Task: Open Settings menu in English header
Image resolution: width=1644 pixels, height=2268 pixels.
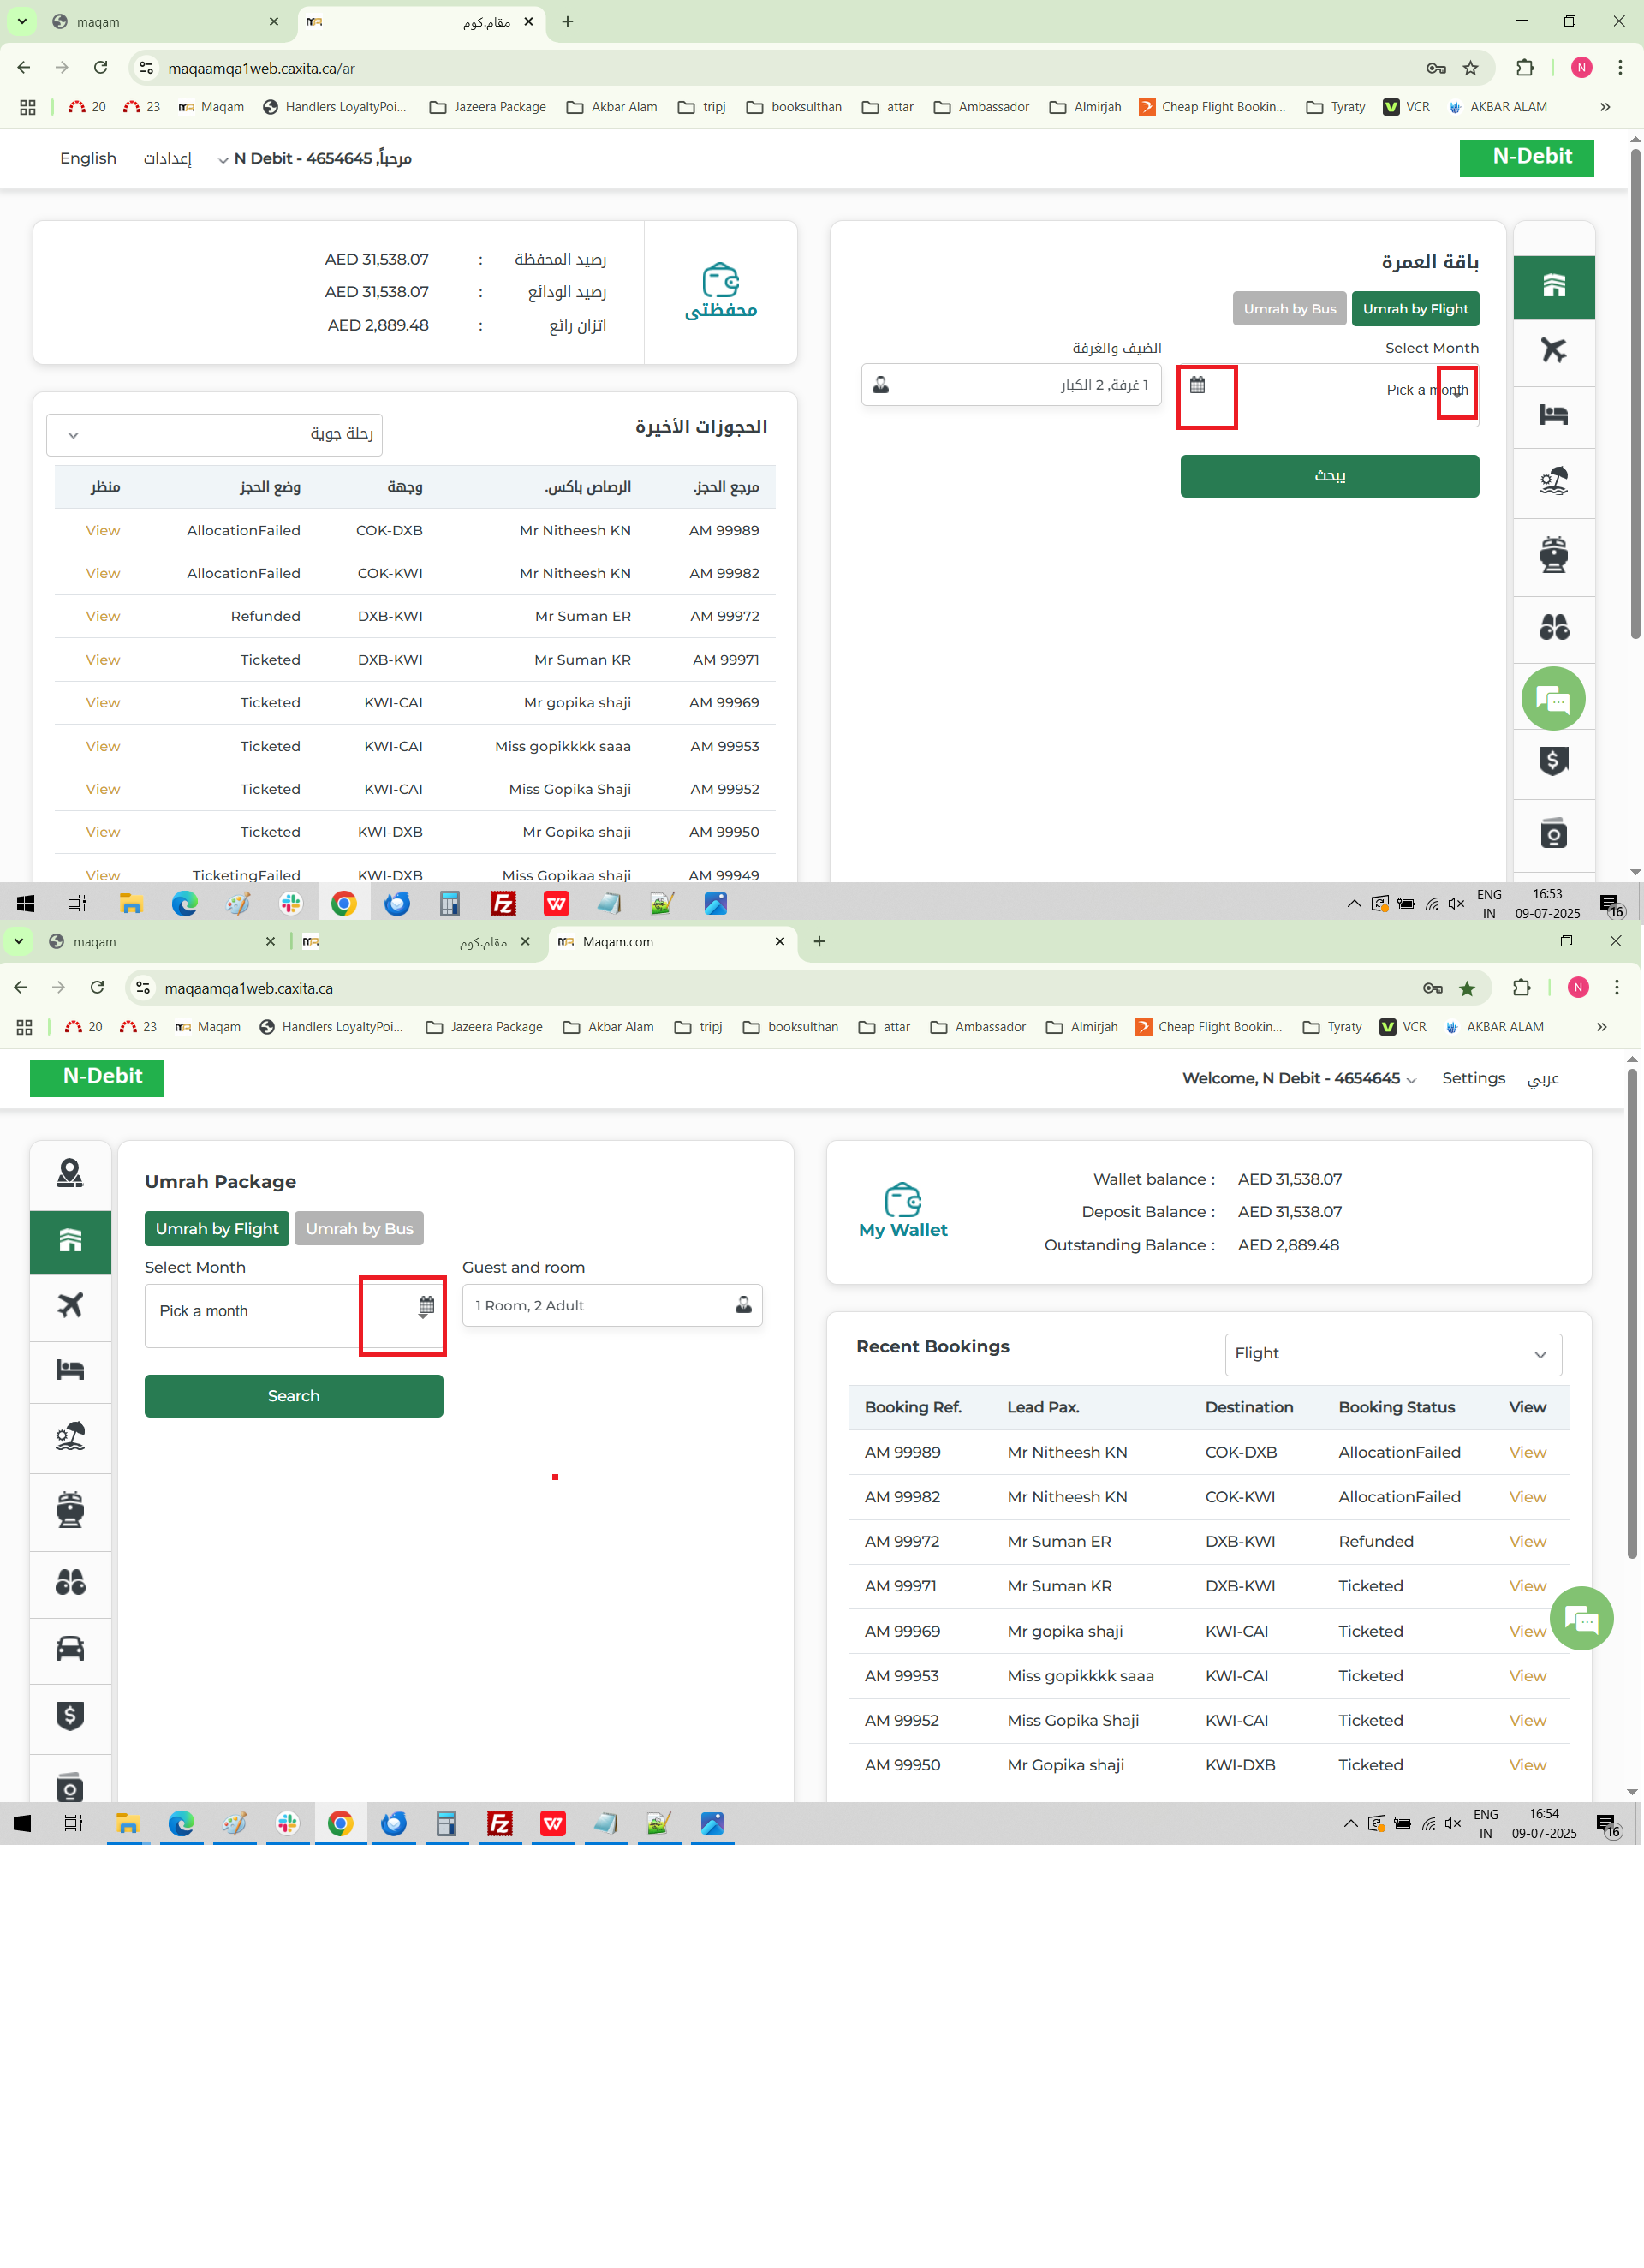Action: [1472, 1078]
